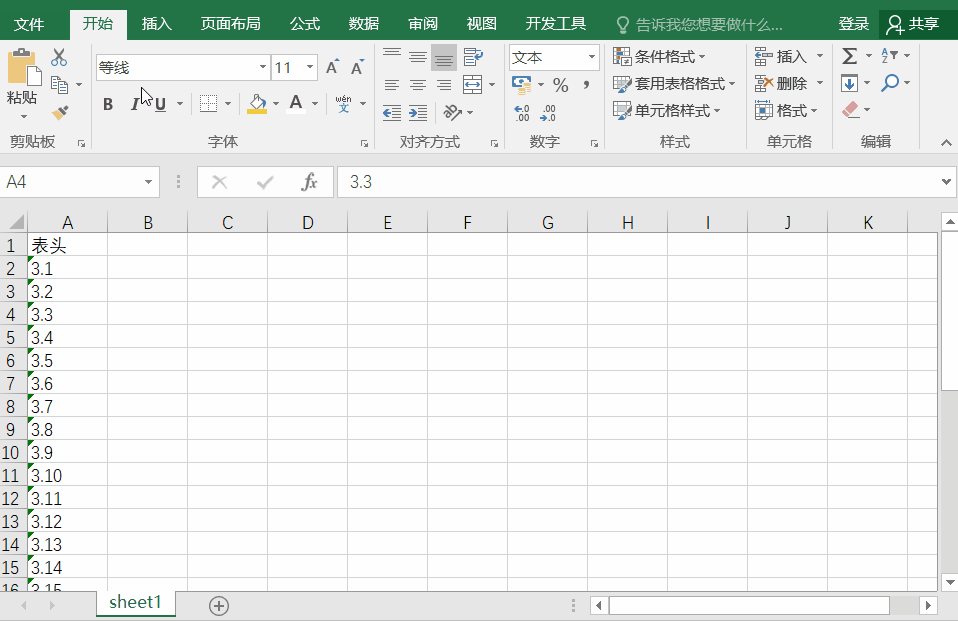Apply accounting number format icon

[522, 84]
